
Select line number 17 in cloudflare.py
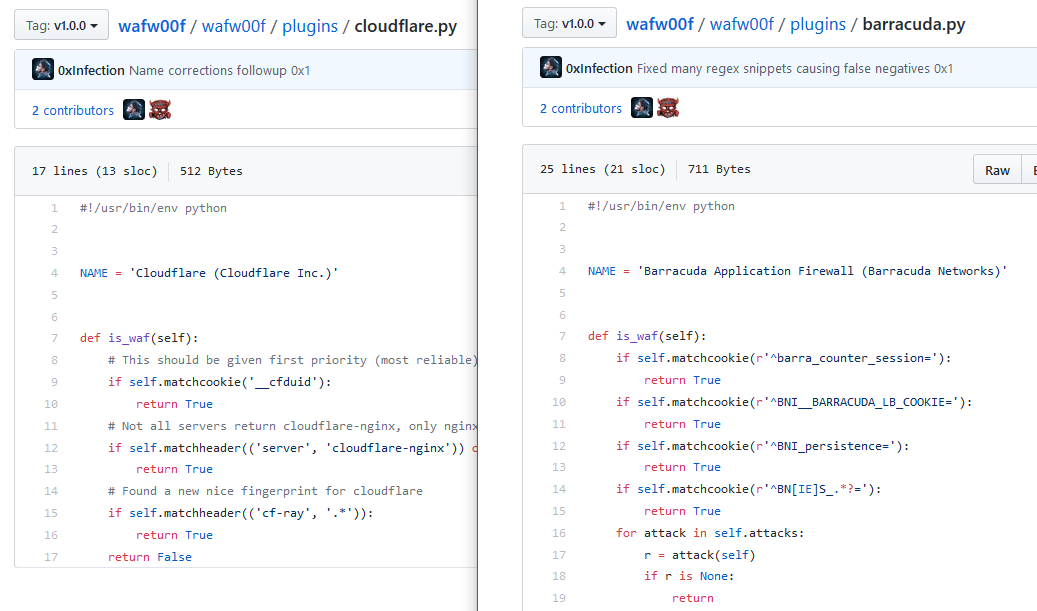[51, 557]
